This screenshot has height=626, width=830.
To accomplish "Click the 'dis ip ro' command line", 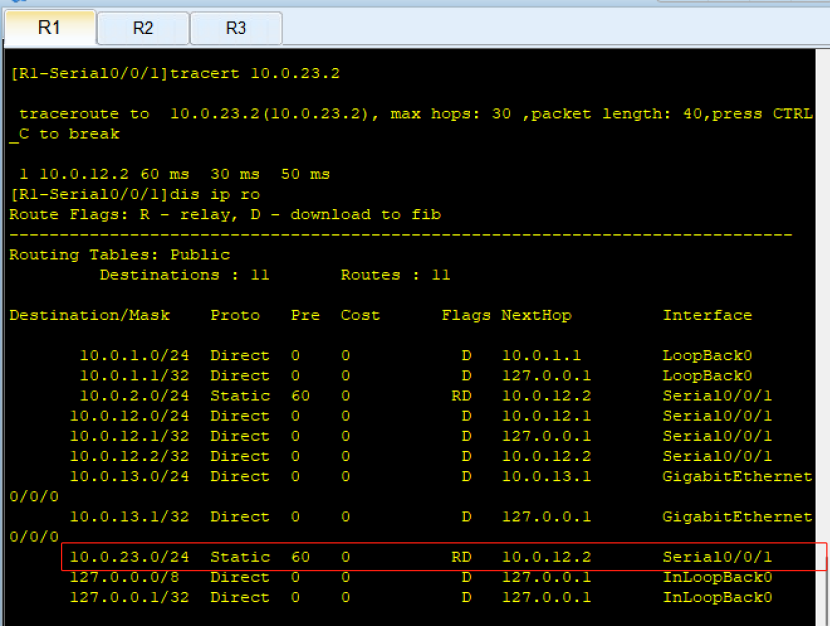I will tap(135, 194).
